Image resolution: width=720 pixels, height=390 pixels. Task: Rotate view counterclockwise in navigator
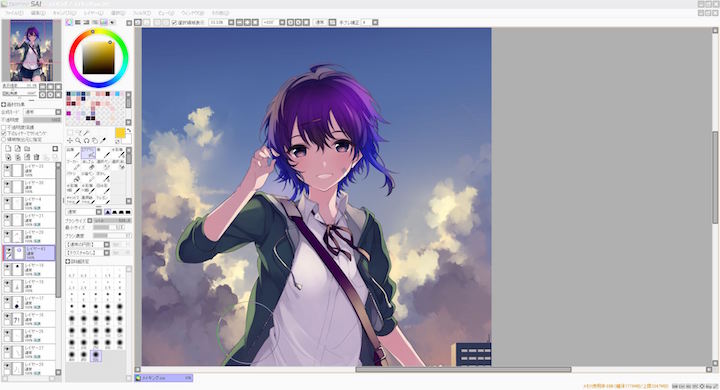click(x=42, y=95)
